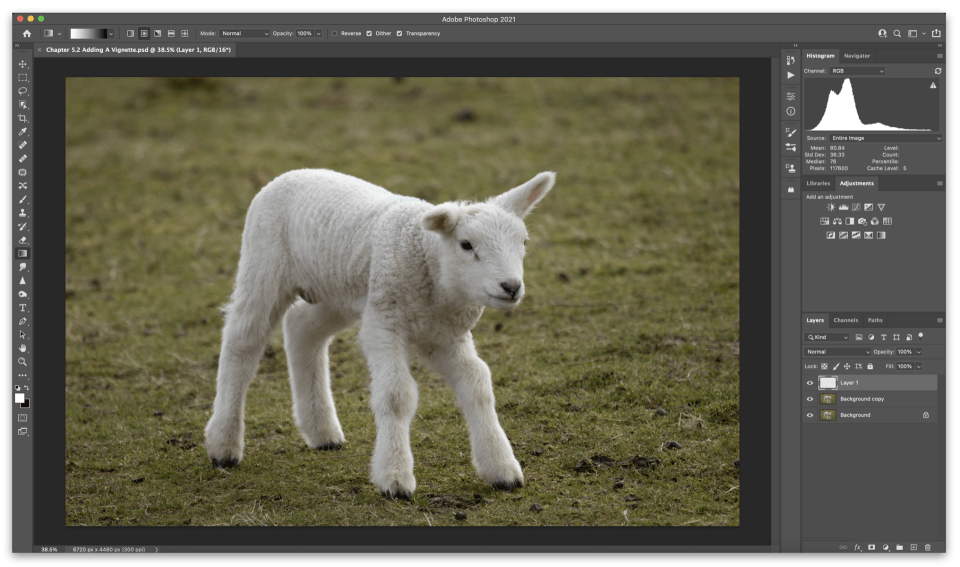Select the Lasso tool
960x567 pixels.
coord(23,91)
